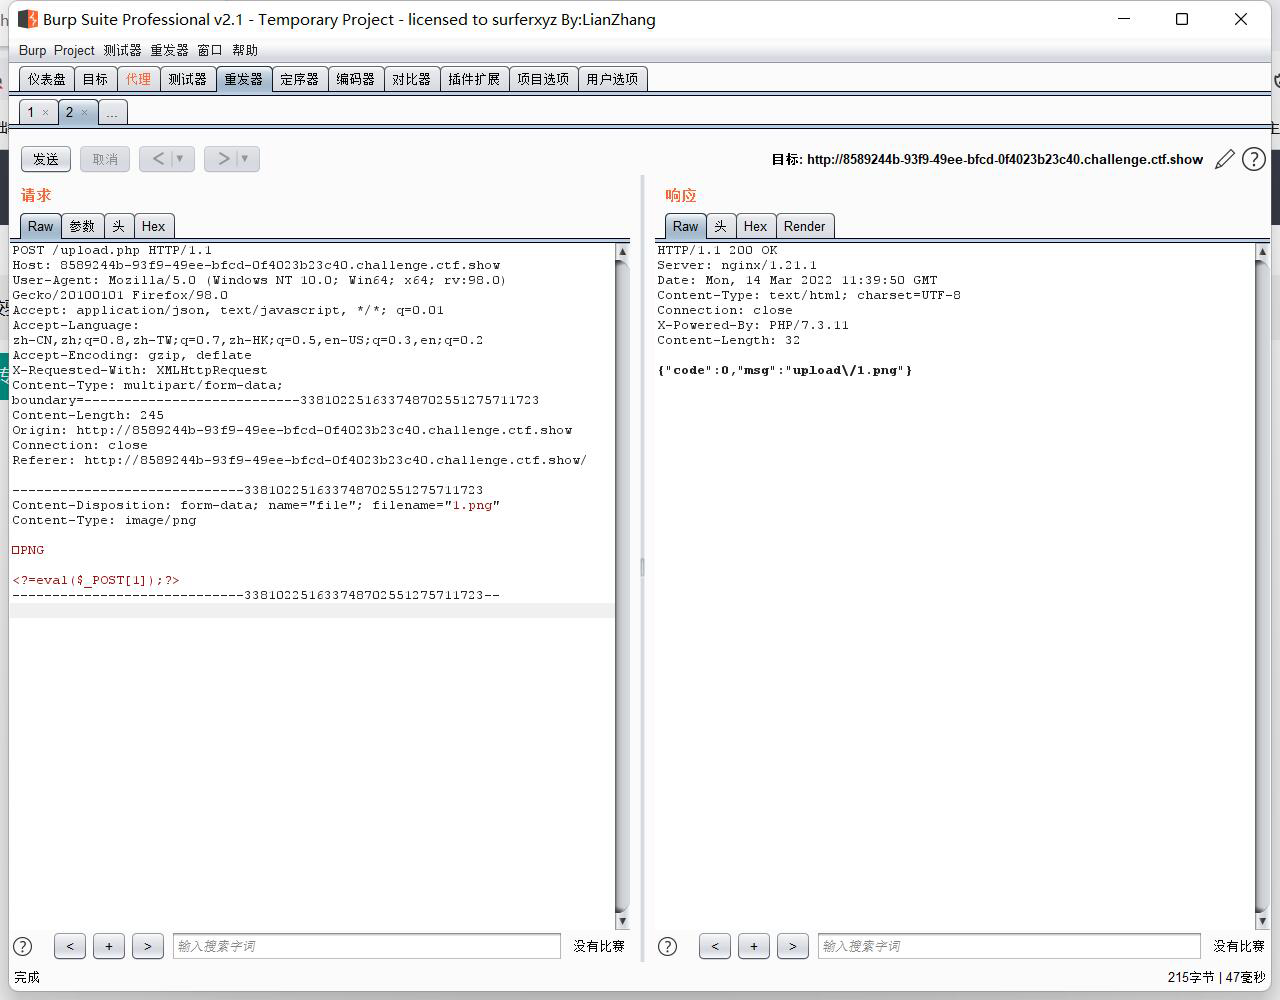This screenshot has width=1280, height=1000.
Task: Click request search previous < button
Action: click(69, 946)
